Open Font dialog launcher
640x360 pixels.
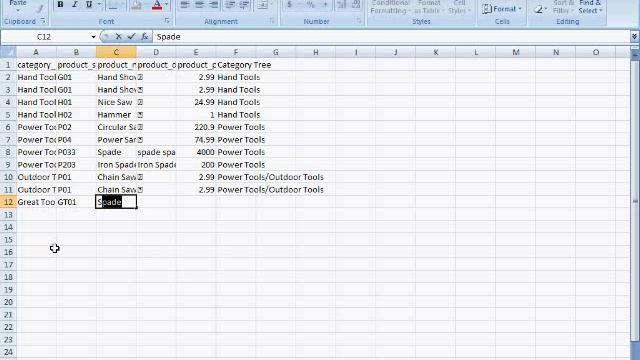[167, 20]
